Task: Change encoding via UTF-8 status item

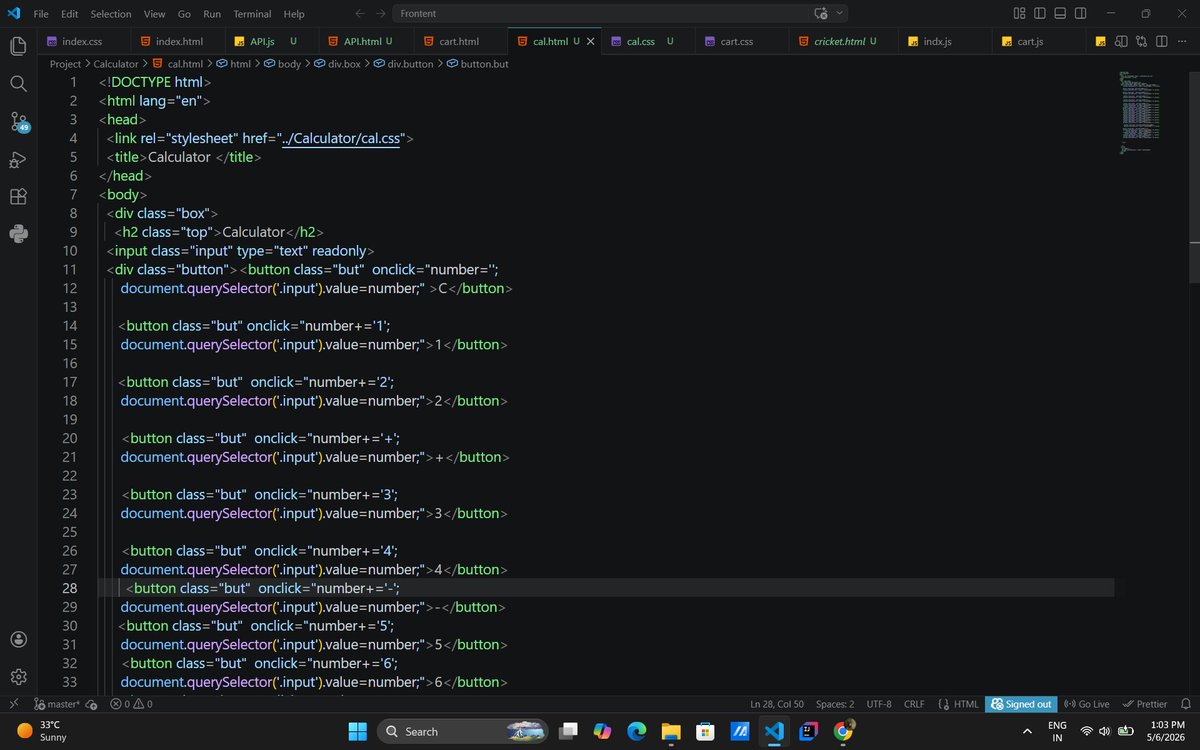Action: 879,704
